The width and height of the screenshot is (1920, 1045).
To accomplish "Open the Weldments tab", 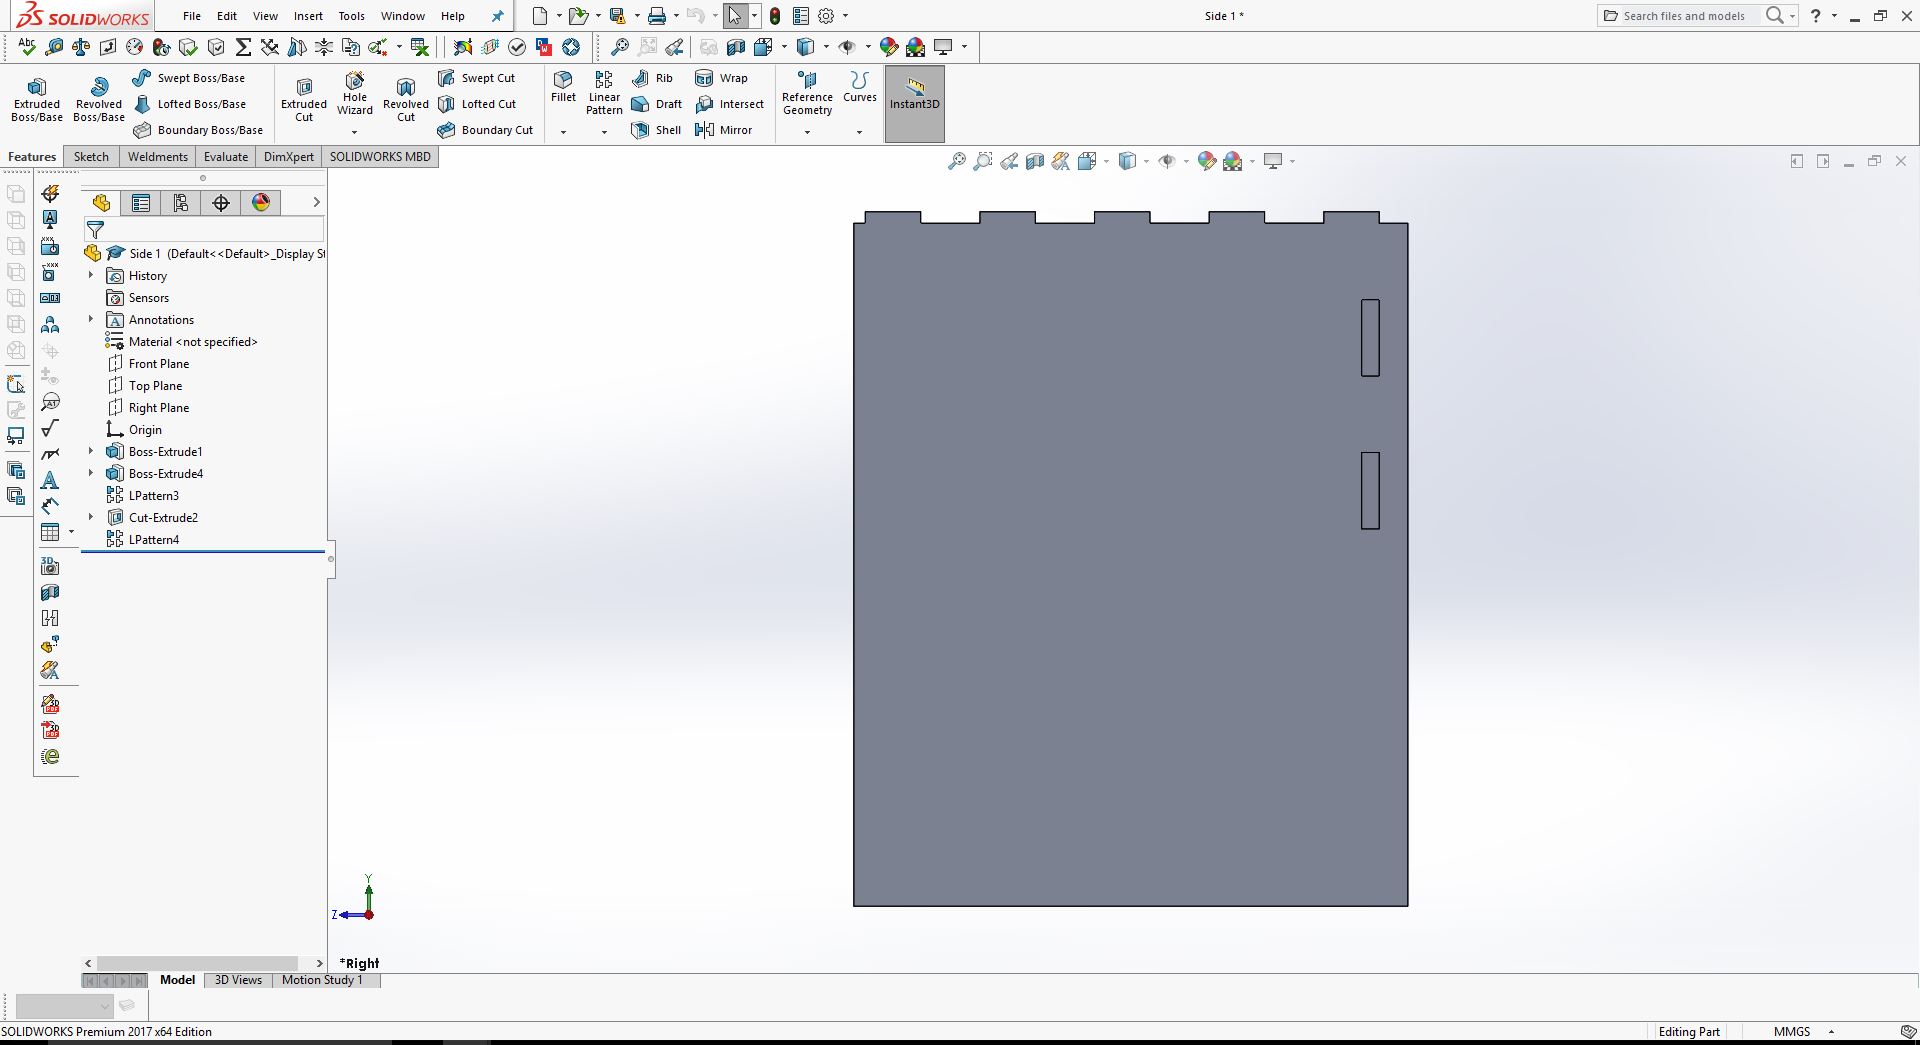I will point(158,157).
